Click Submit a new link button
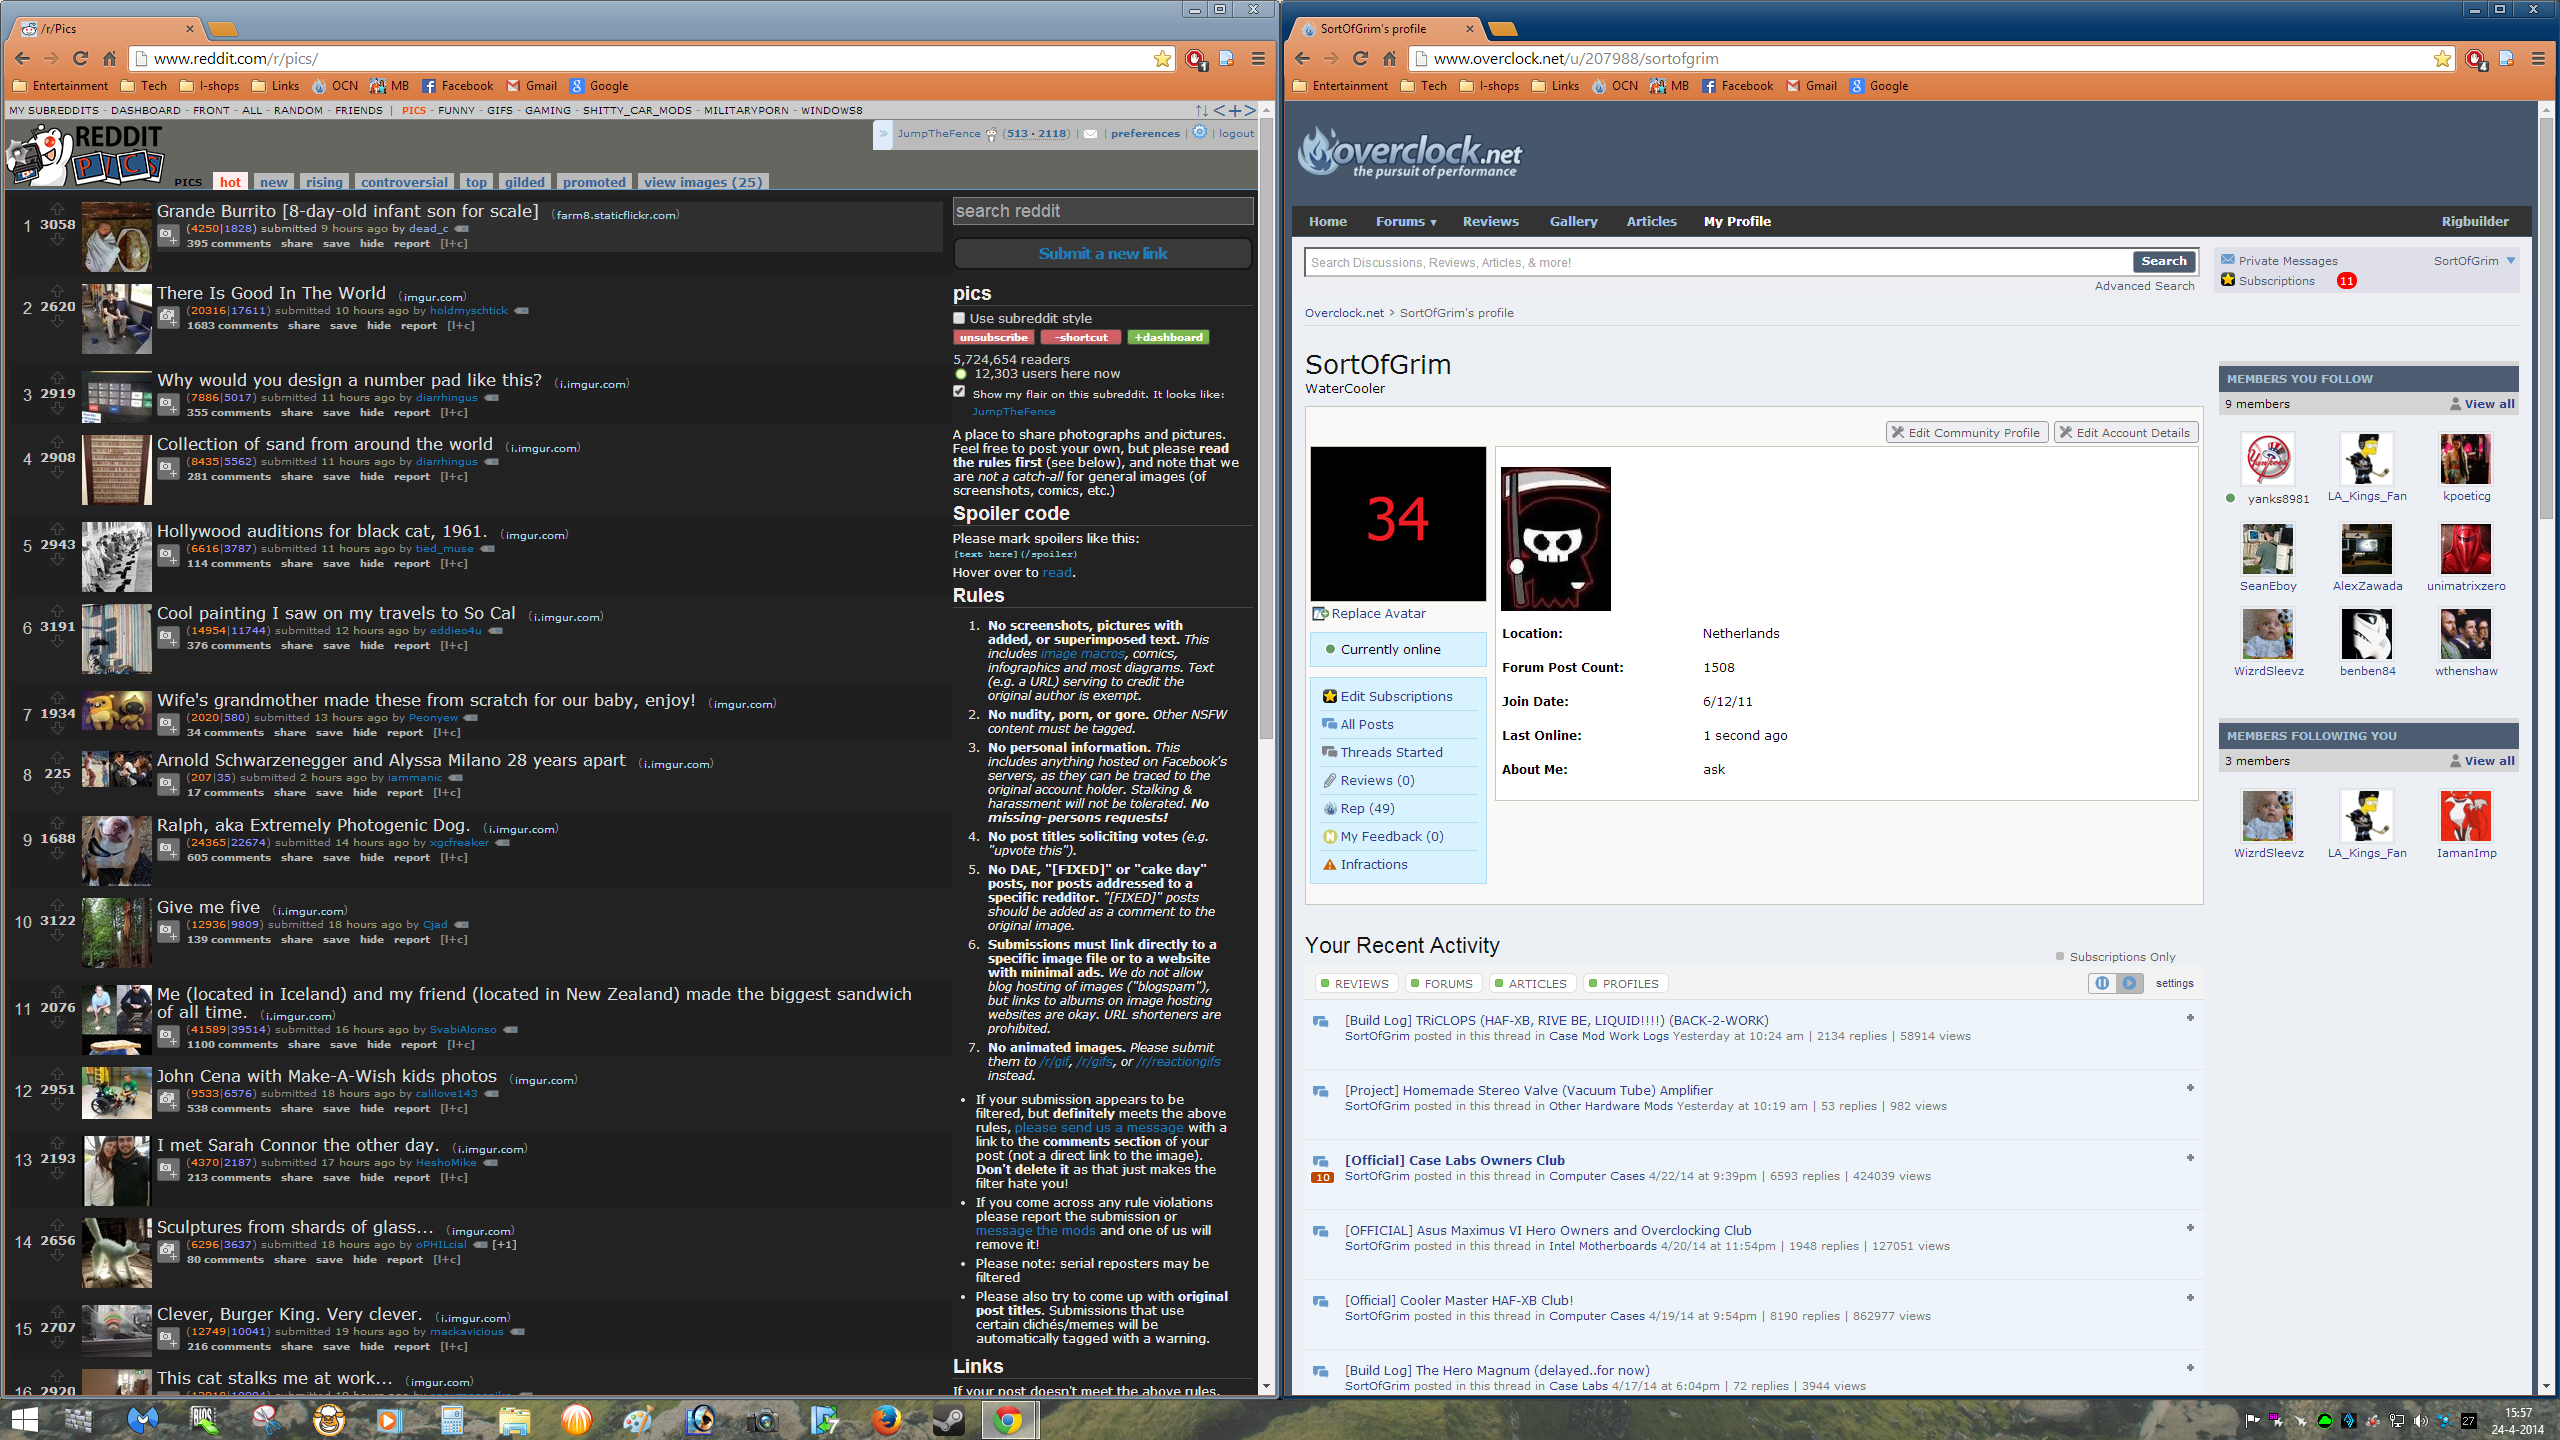The height and width of the screenshot is (1440, 2560). coord(1102,253)
